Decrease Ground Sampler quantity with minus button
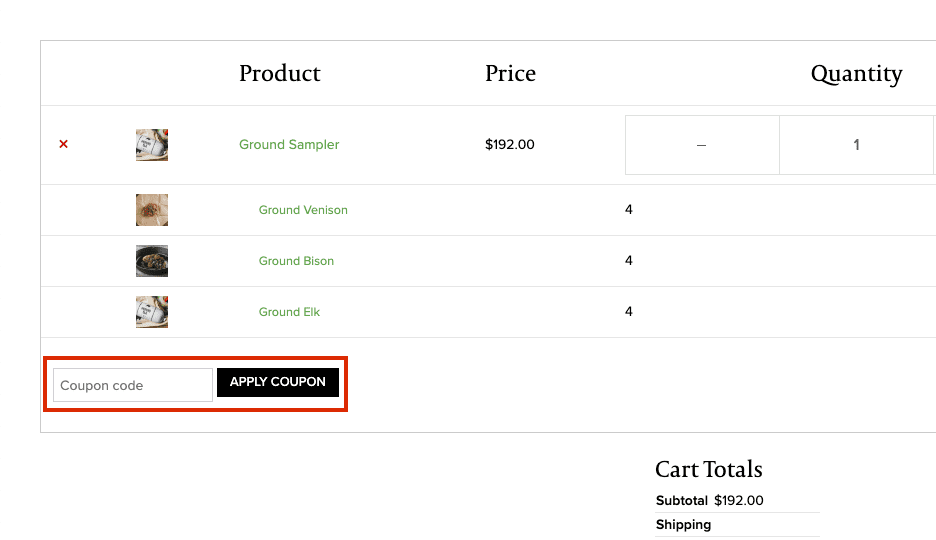The height and width of the screenshot is (540, 936). coord(702,145)
